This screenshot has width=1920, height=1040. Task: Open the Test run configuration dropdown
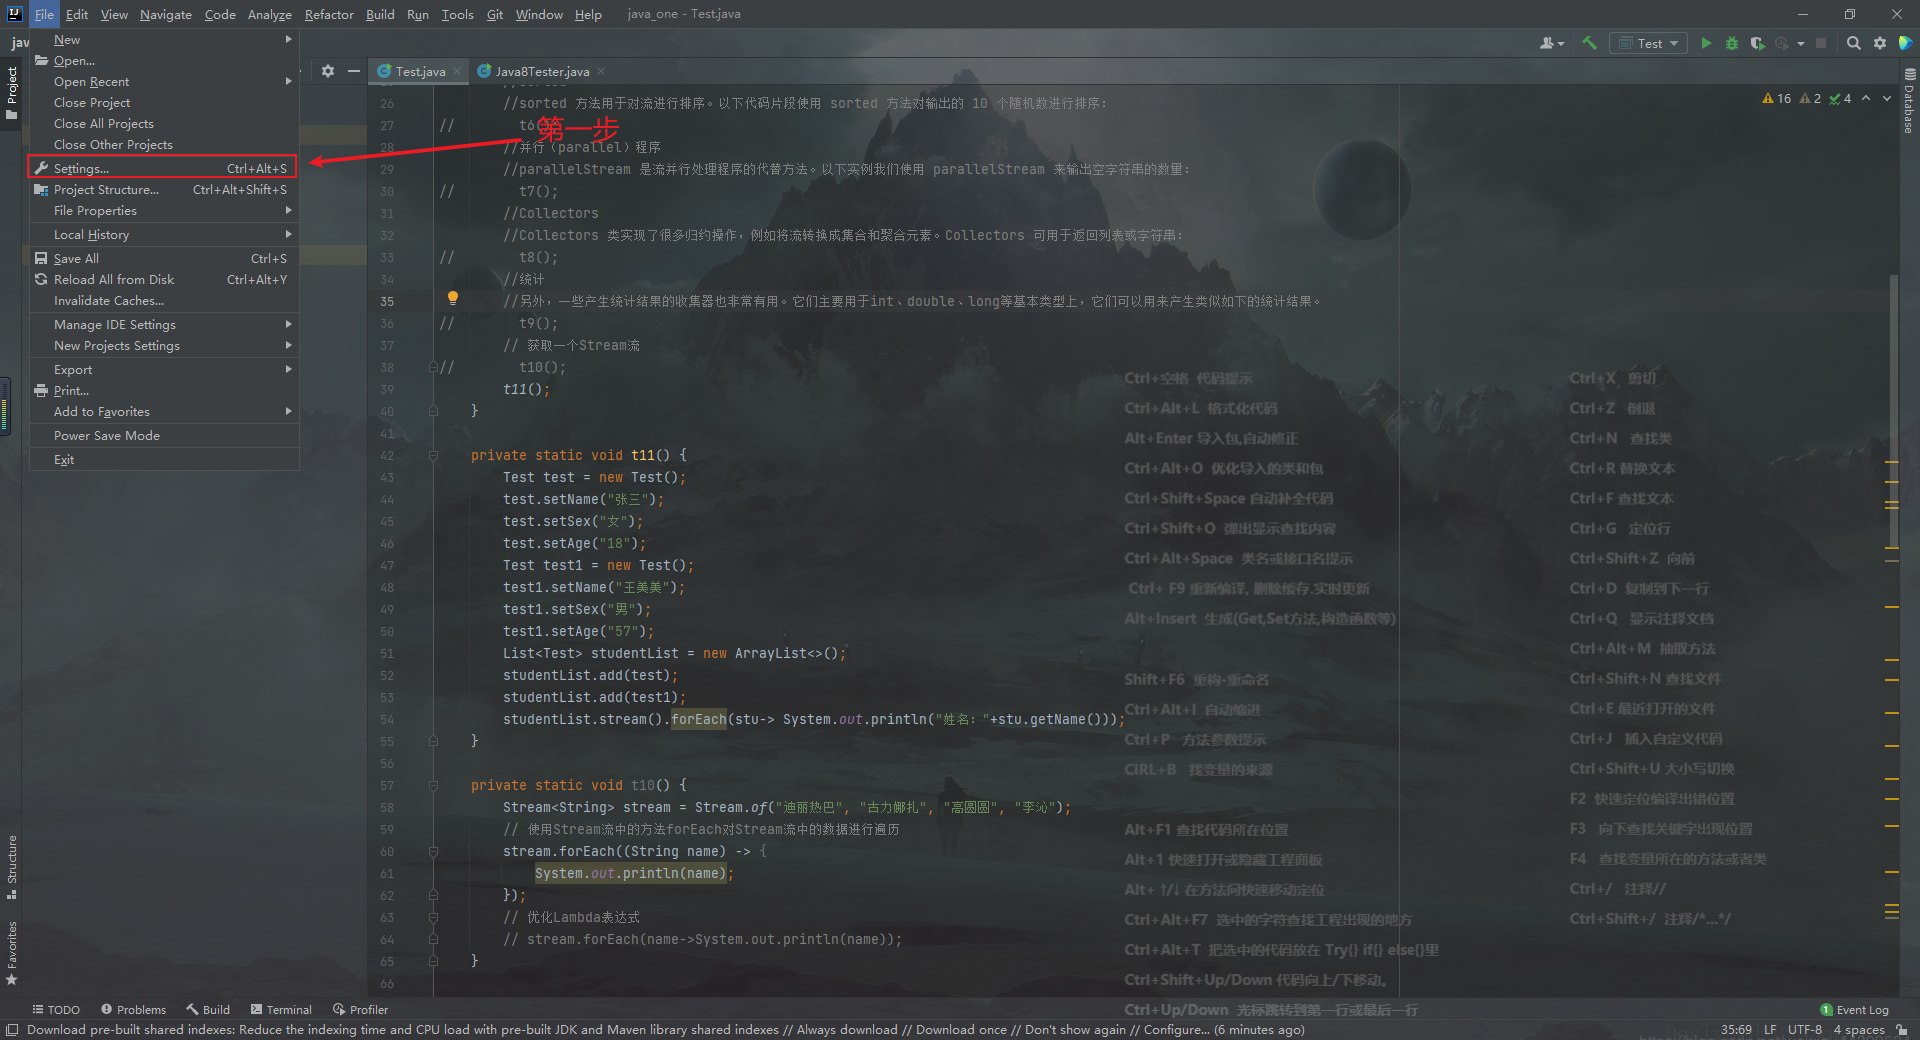1648,43
